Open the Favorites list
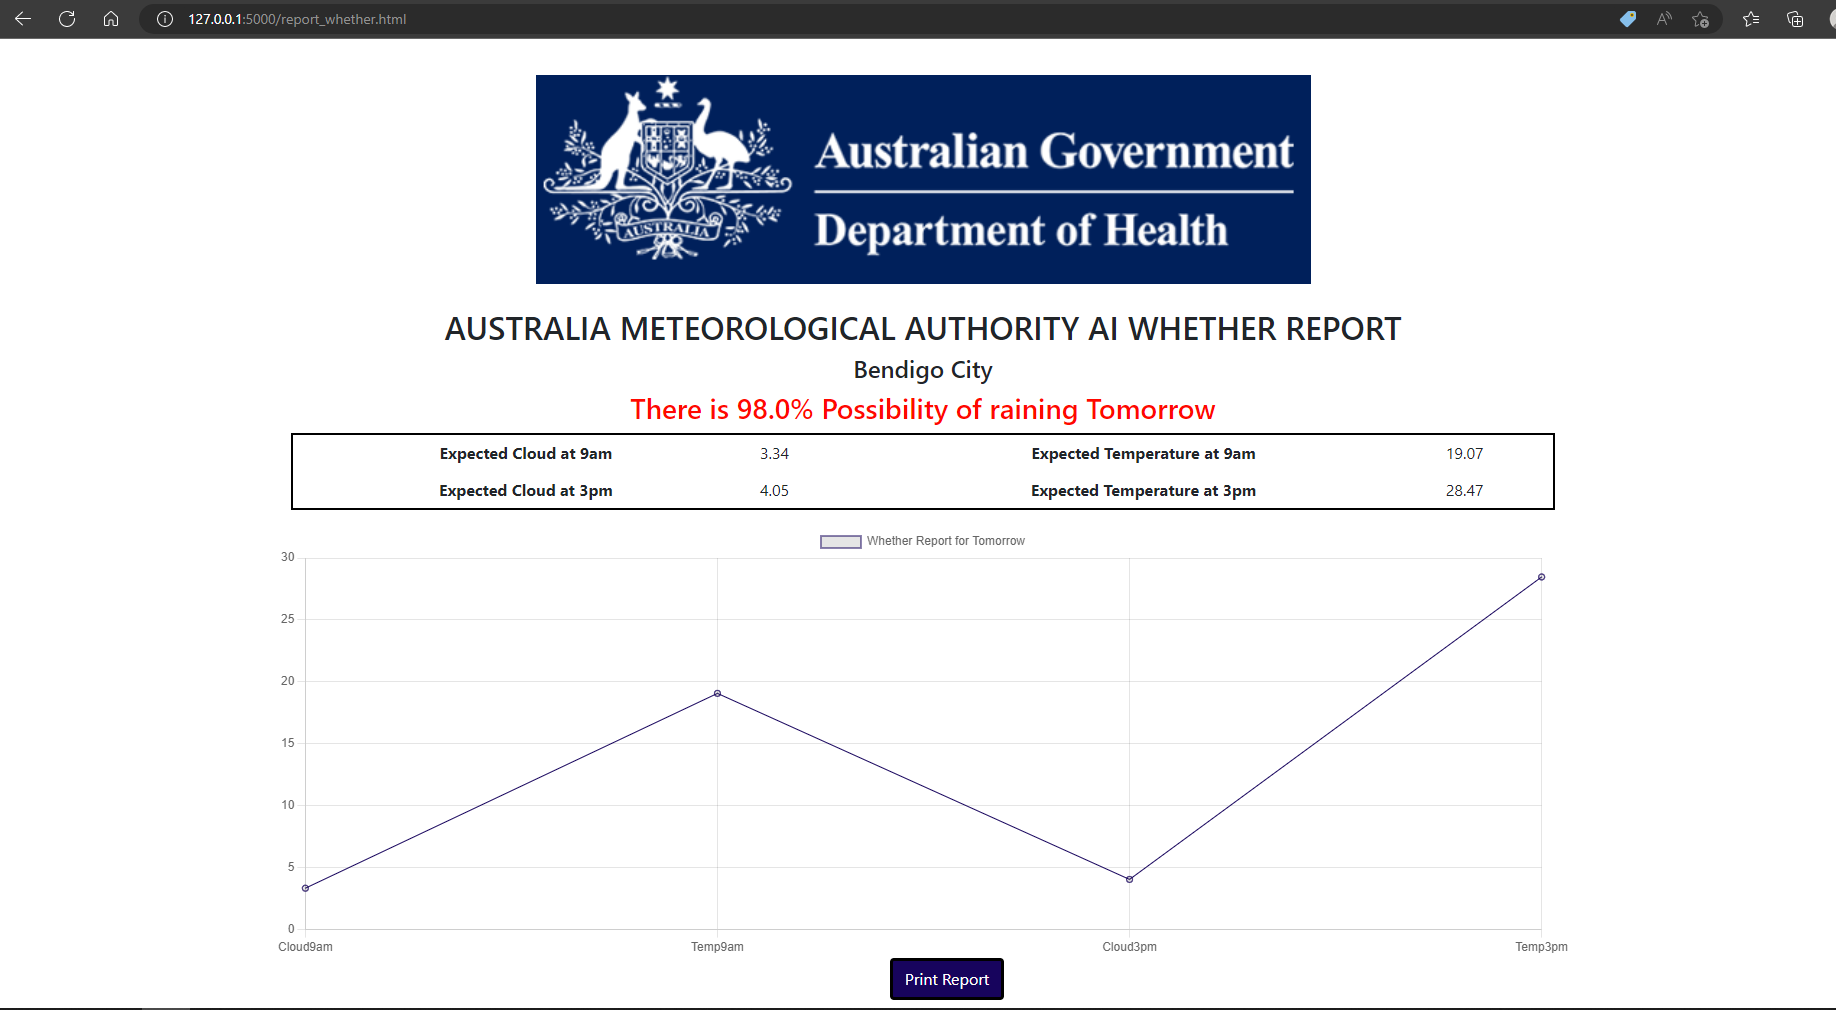1836x1010 pixels. pyautogui.click(x=1751, y=19)
